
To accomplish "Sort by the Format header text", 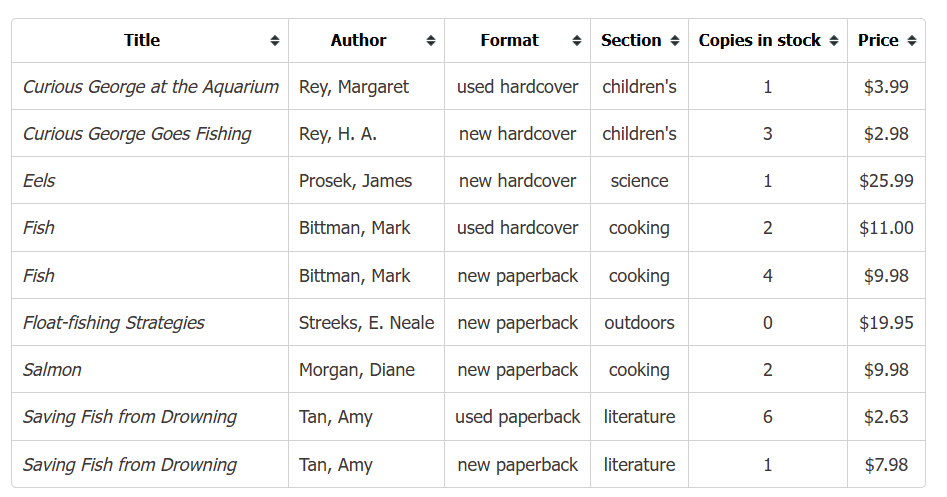I will tap(509, 41).
